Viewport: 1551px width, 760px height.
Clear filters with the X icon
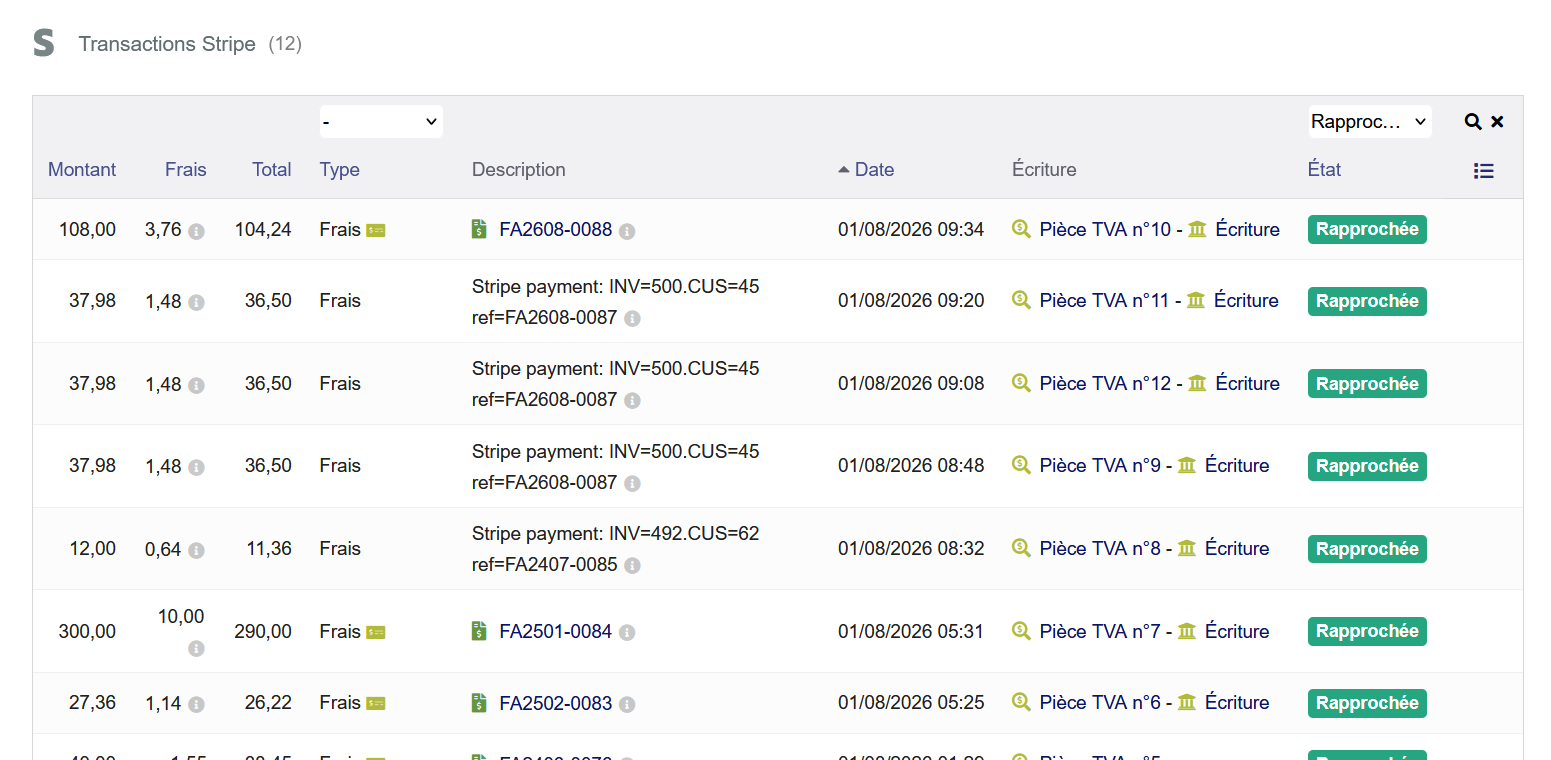[1497, 122]
